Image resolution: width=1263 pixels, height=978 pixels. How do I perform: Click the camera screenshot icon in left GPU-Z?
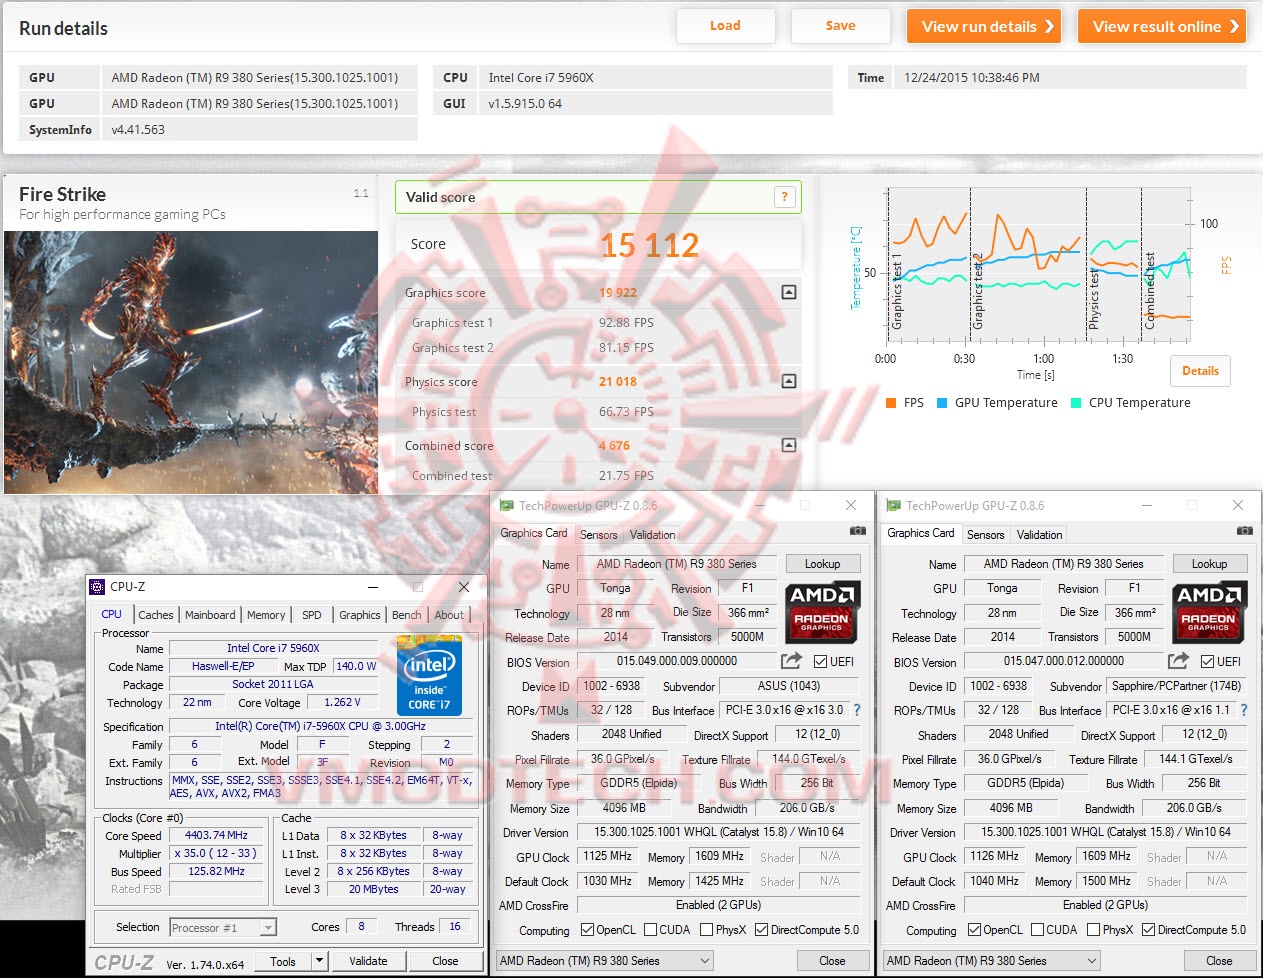tap(857, 531)
